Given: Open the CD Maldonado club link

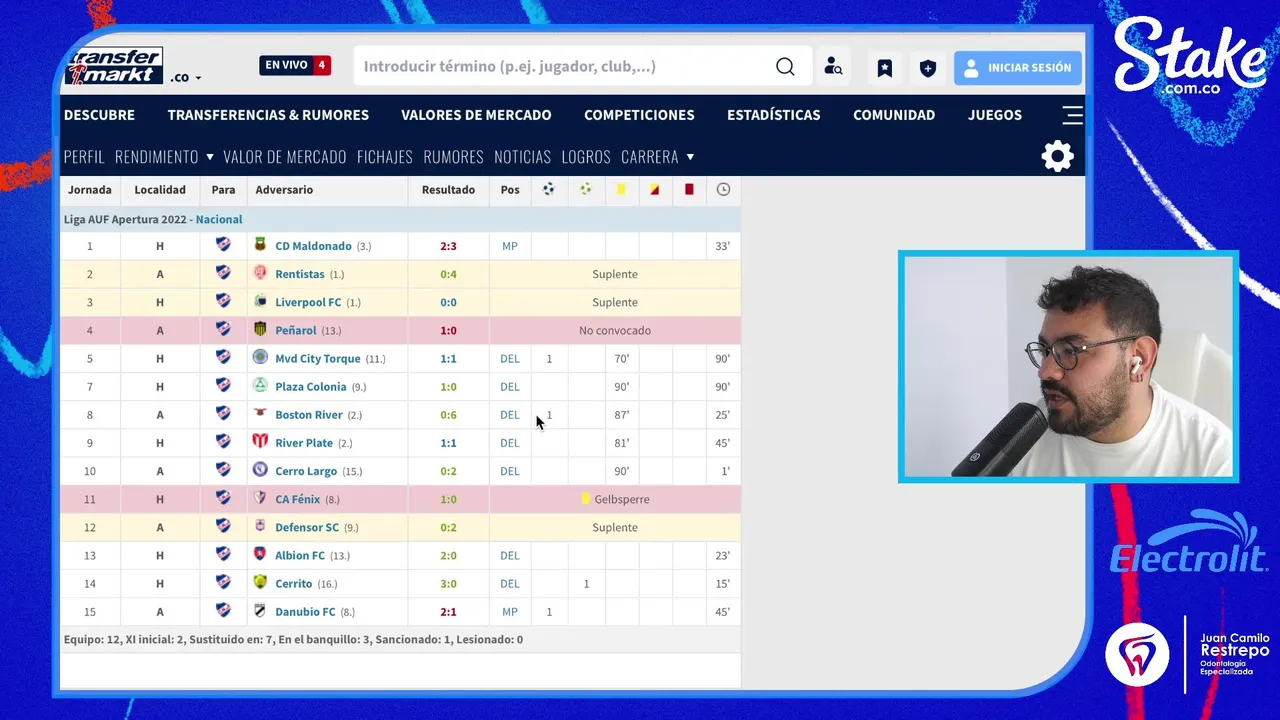Looking at the screenshot, I should click(313, 246).
